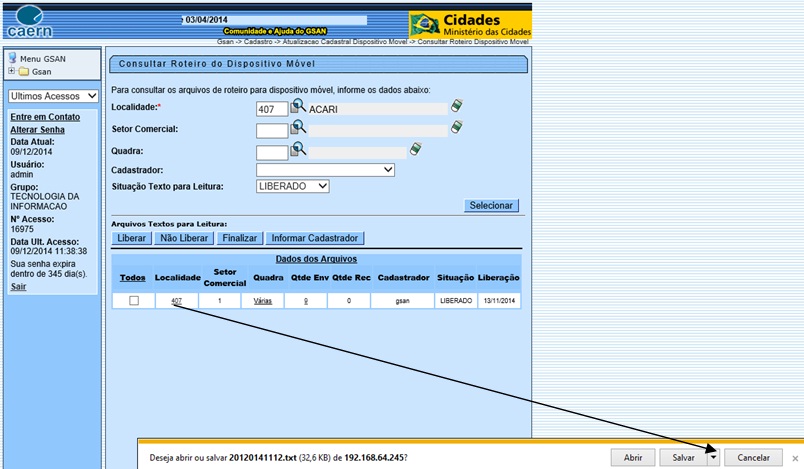Viewport: 804px width, 469px height.
Task: Click the Não Liberar button
Action: point(184,238)
